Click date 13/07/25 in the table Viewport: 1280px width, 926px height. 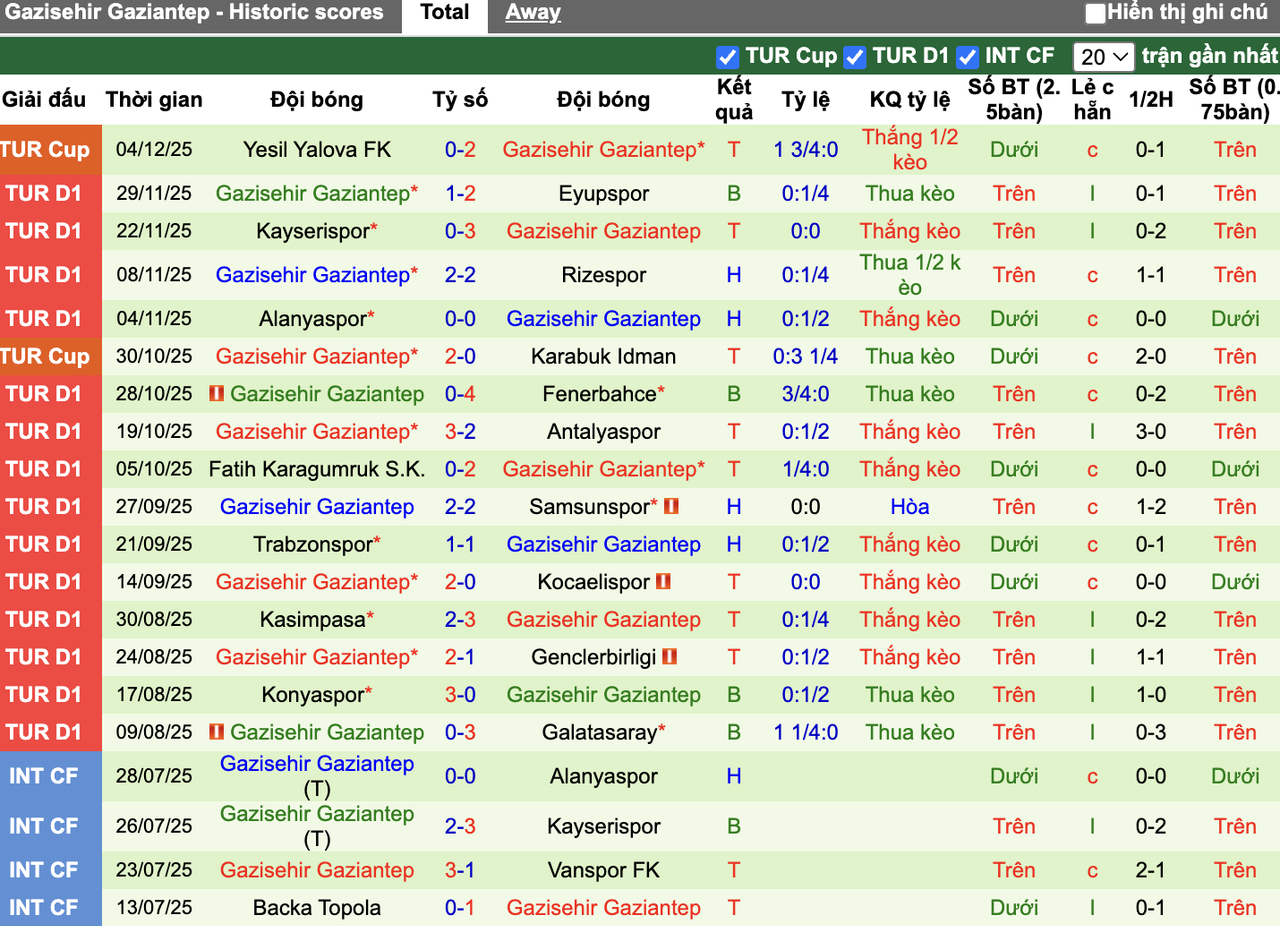coord(154,908)
